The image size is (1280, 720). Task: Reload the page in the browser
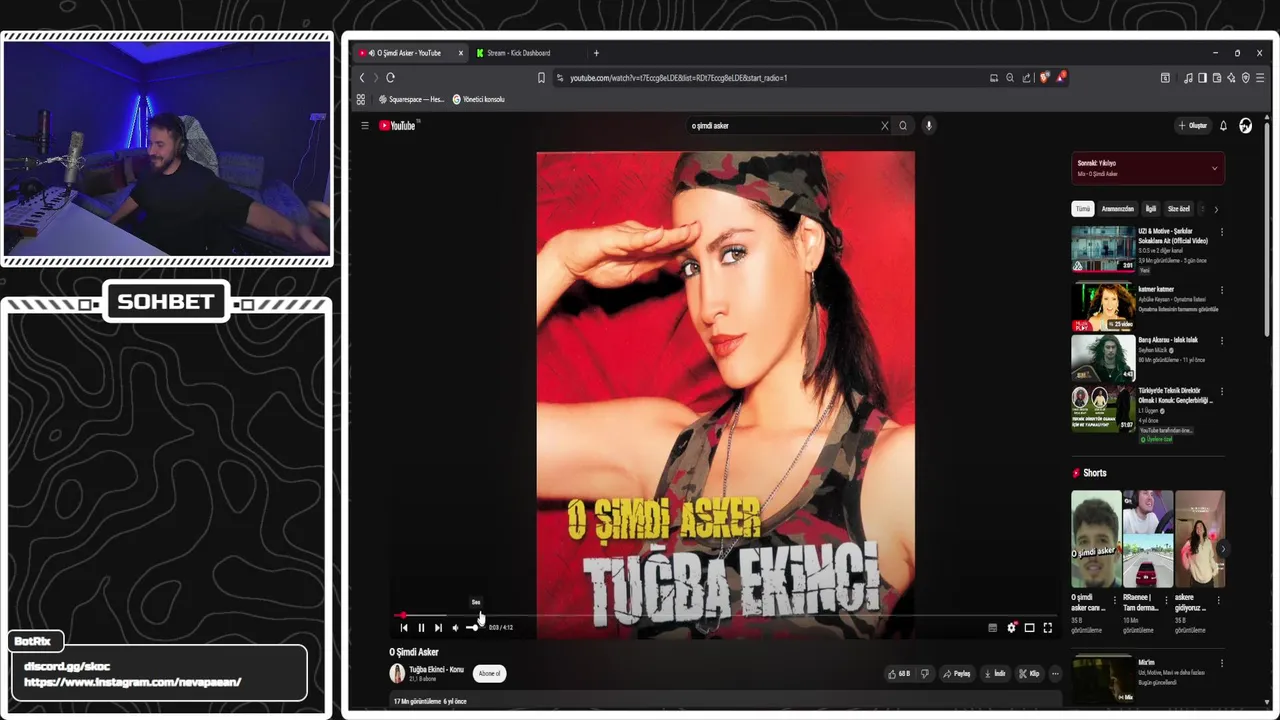coord(390,78)
